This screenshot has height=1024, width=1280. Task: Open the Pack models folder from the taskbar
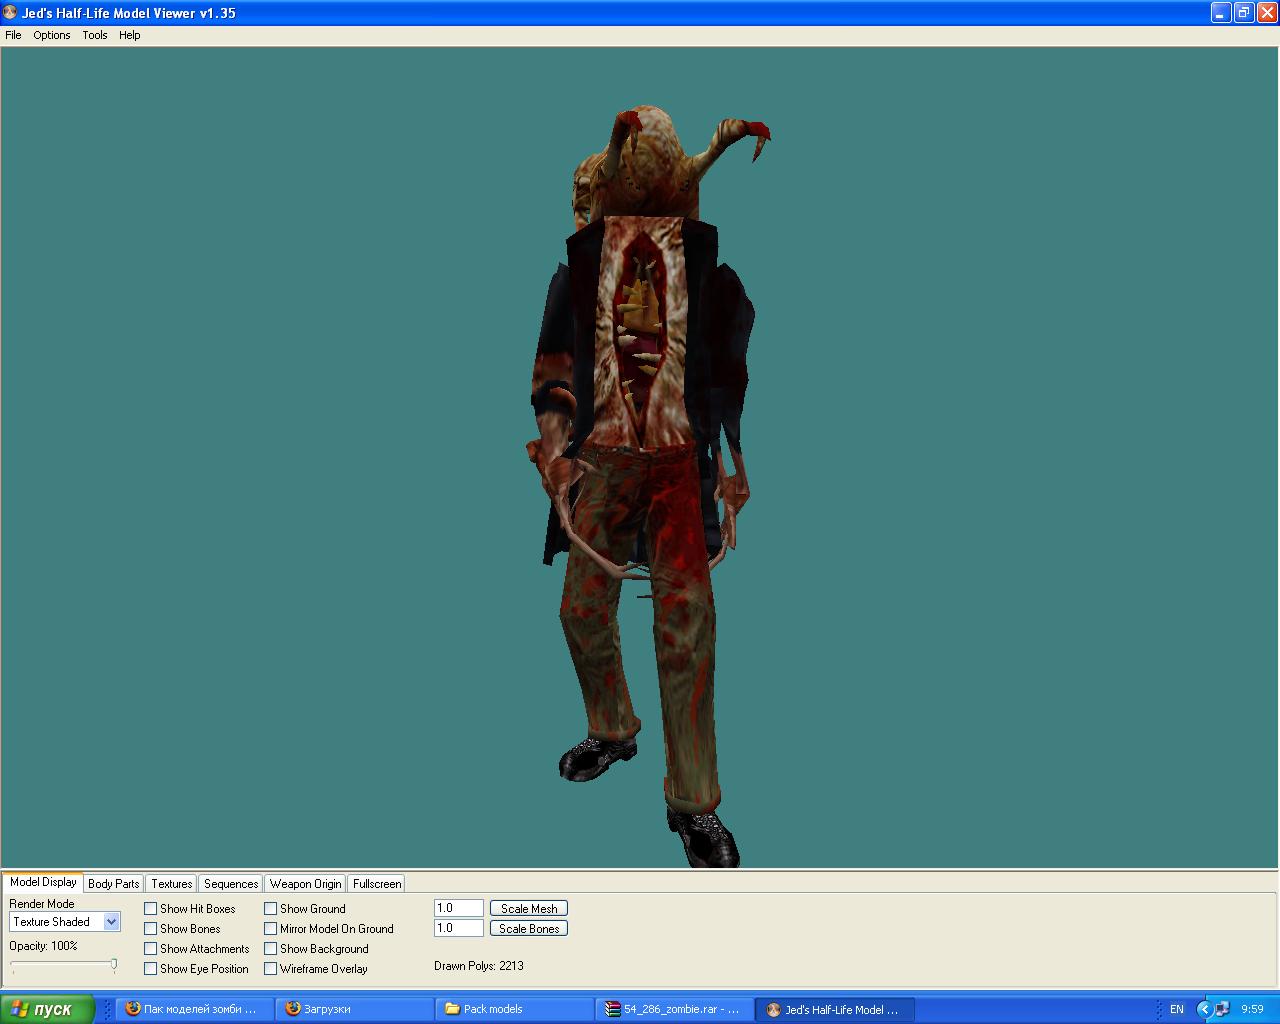(x=515, y=1009)
